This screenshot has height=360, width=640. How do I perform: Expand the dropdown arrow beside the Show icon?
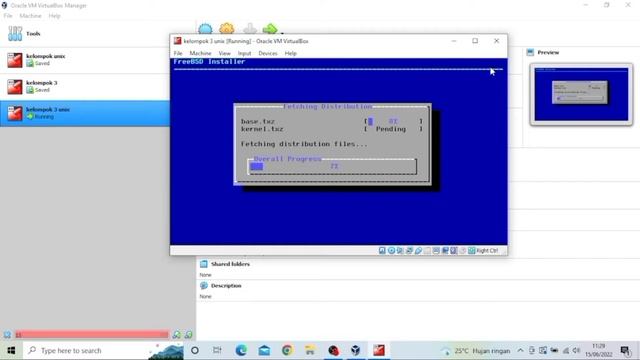(282, 32)
